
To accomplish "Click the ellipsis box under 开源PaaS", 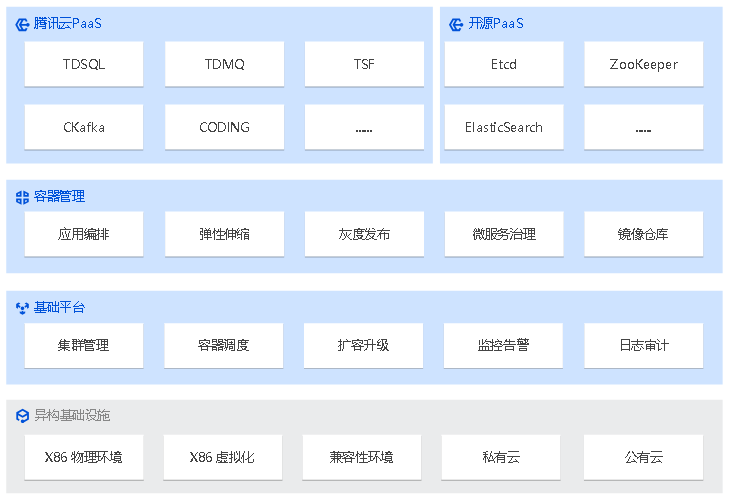I will (x=643, y=127).
